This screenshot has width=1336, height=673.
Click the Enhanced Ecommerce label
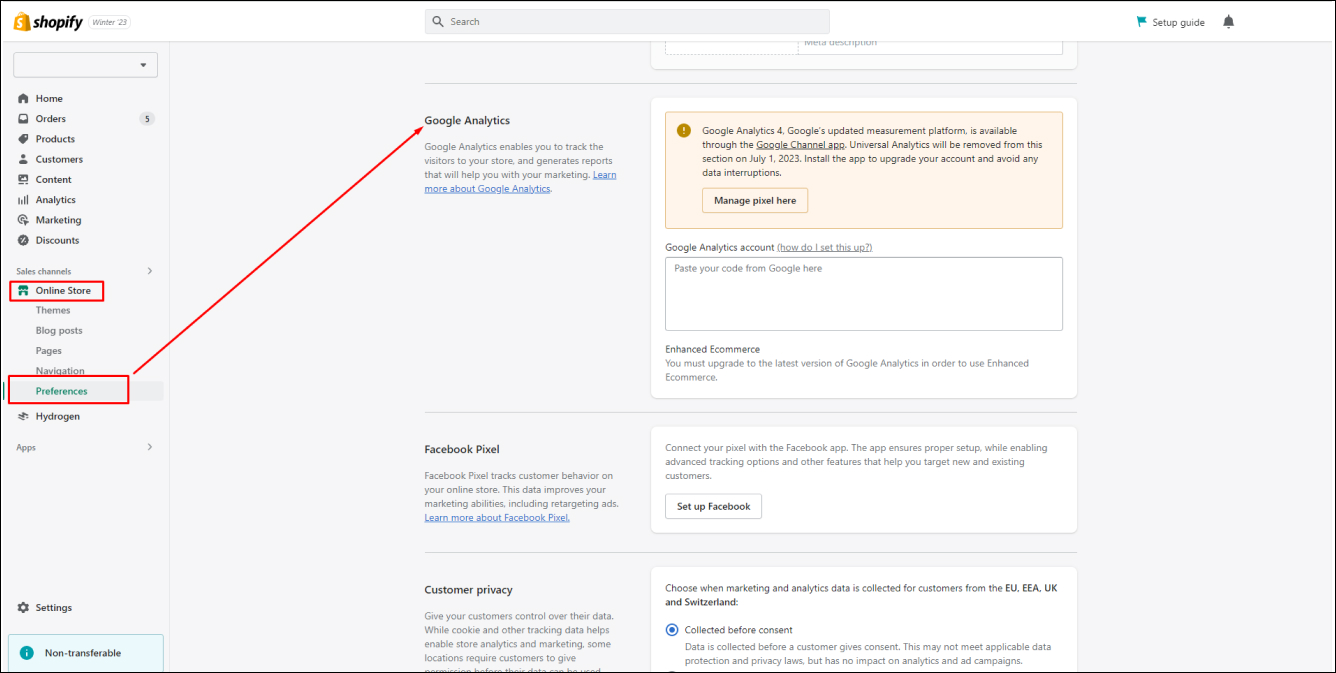coord(713,349)
